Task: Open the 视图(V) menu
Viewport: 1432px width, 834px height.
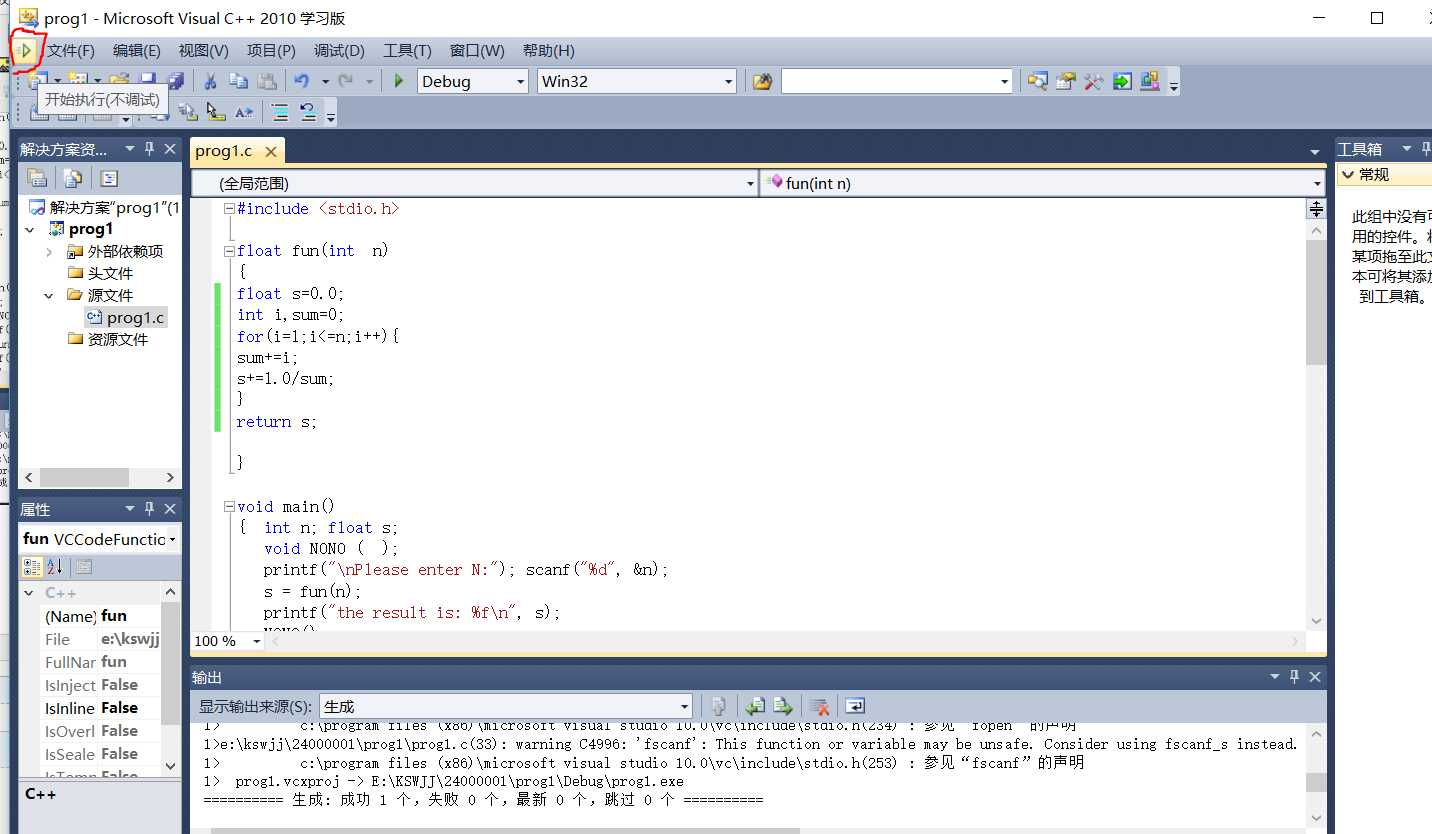Action: [203, 50]
